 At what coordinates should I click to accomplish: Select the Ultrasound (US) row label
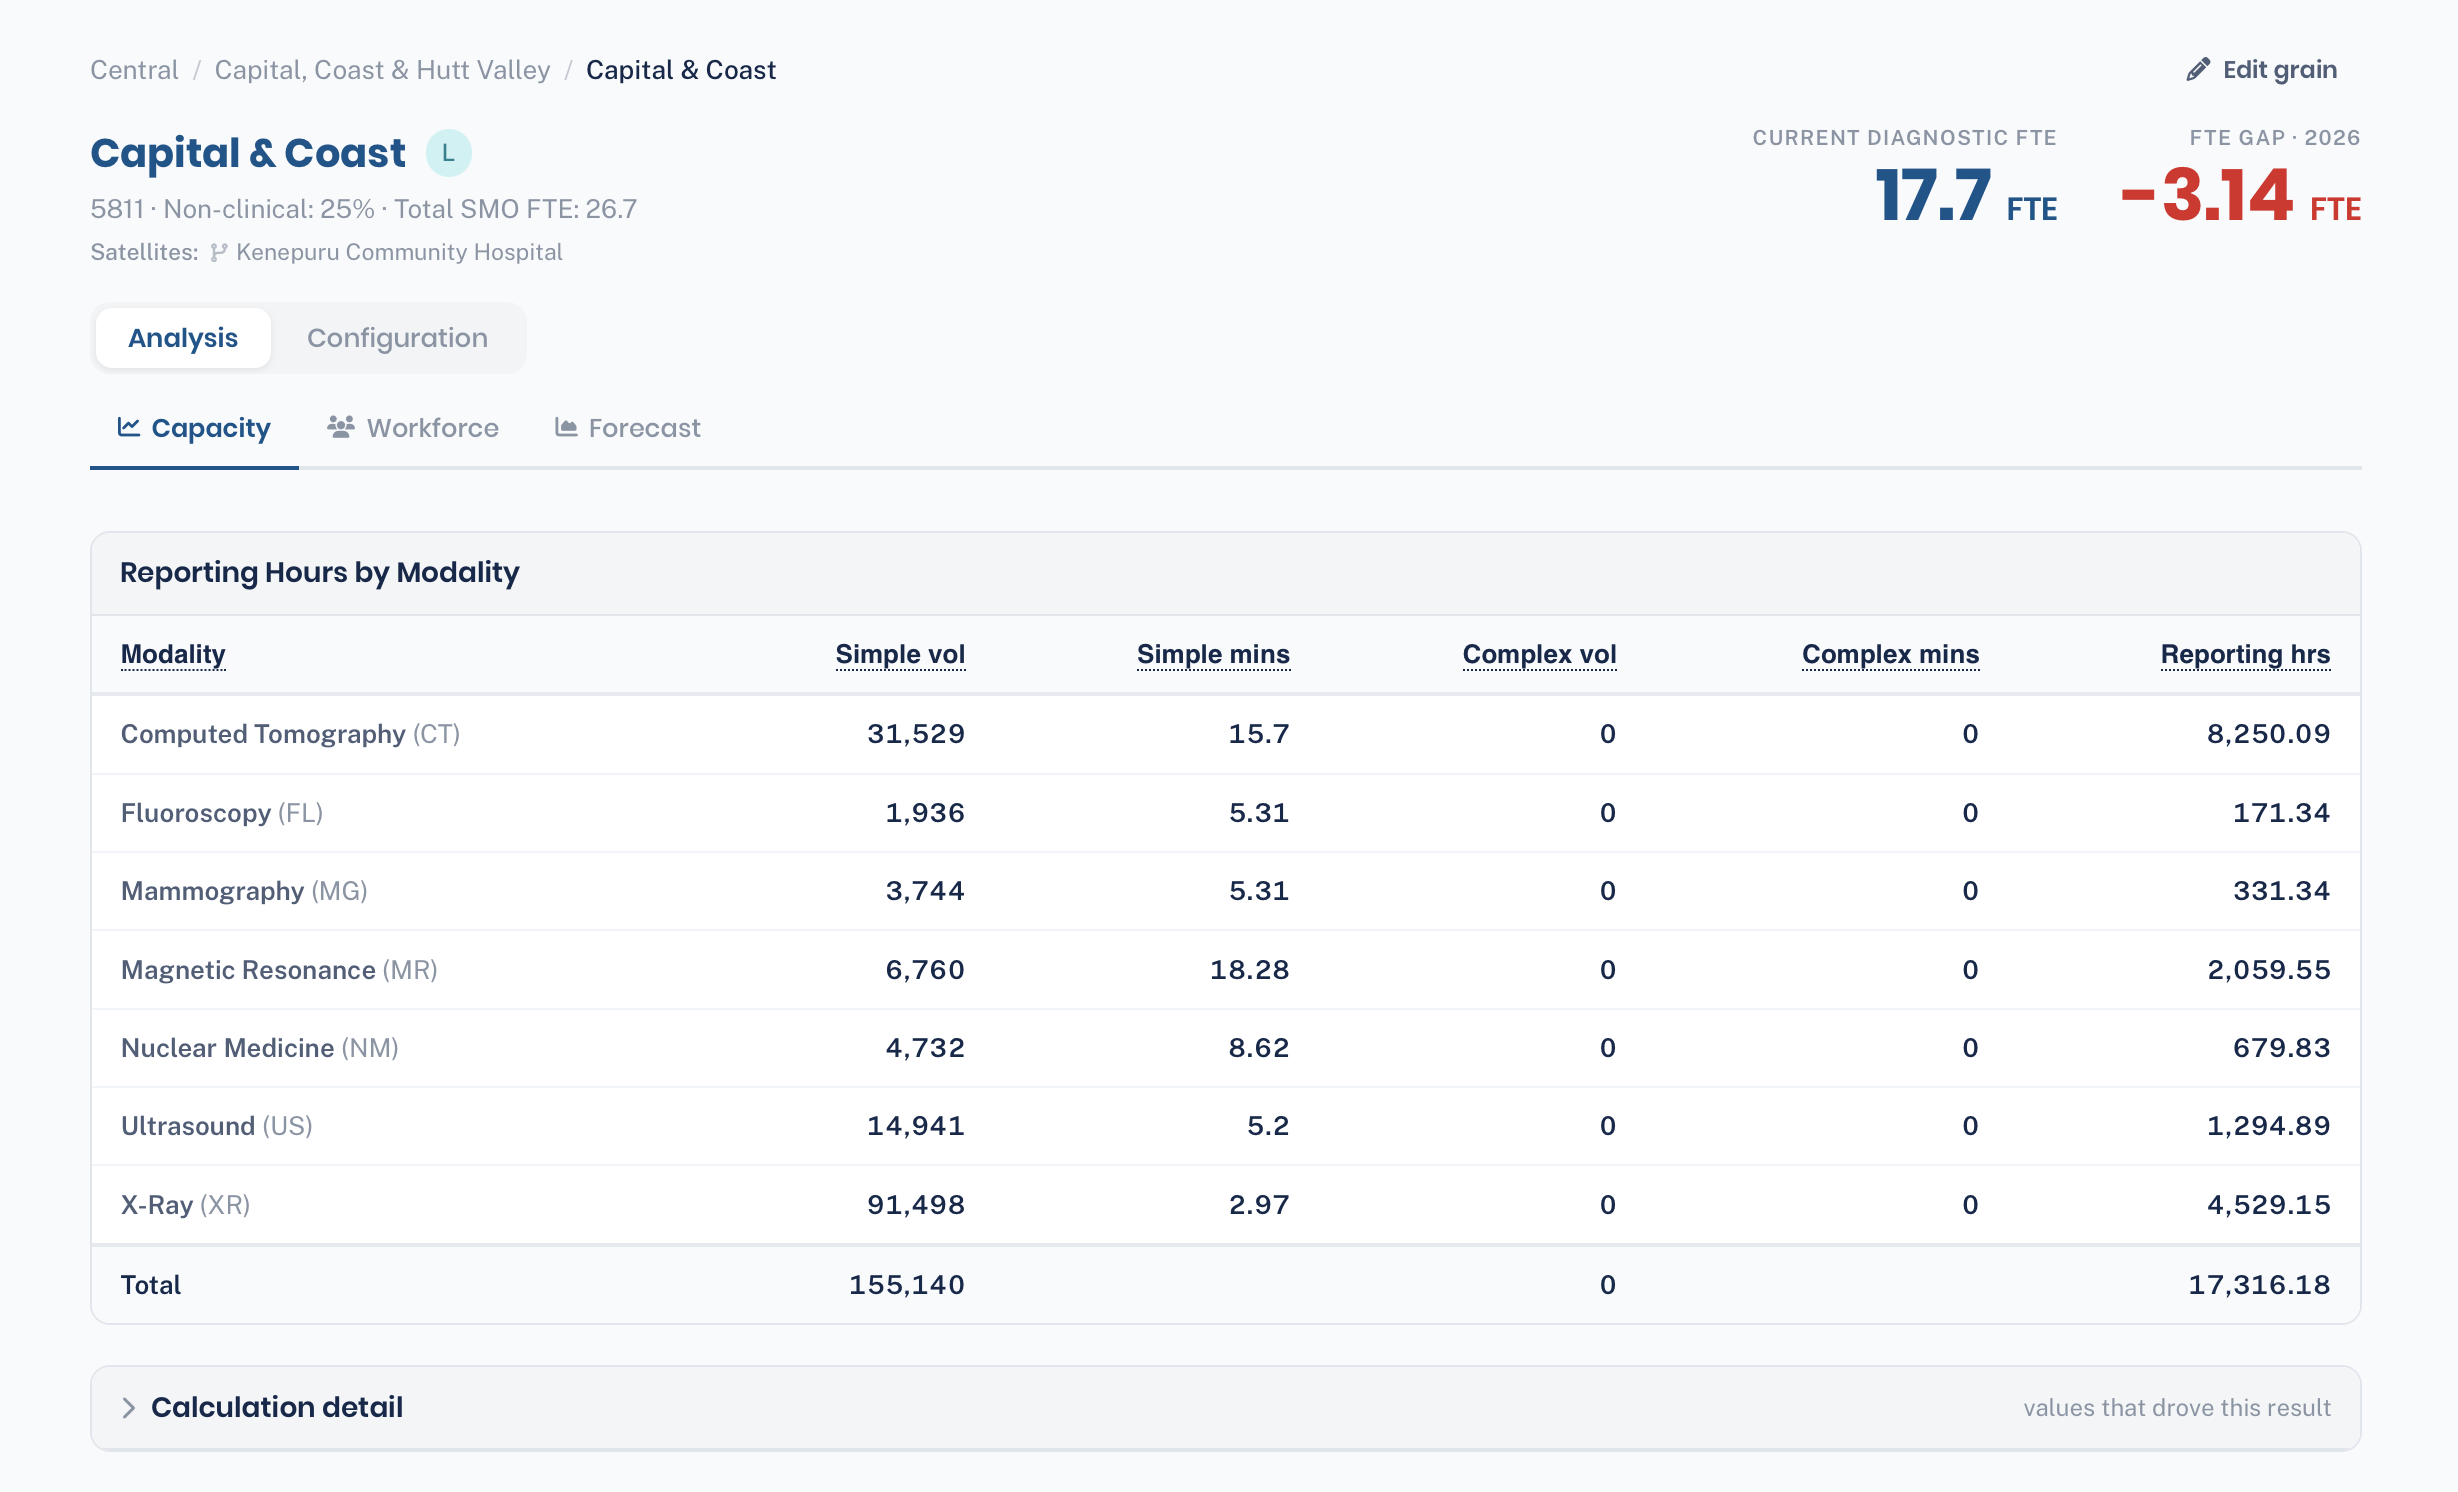(216, 1126)
